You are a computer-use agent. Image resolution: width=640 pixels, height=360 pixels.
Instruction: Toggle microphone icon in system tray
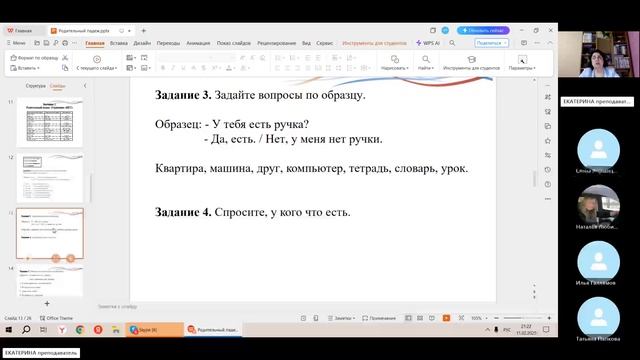click(496, 329)
